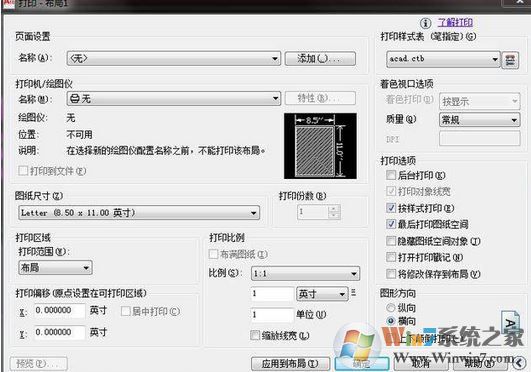The height and width of the screenshot is (372, 531).
Task: Open the printer/plotter 名称 dropdown
Action: [174, 99]
